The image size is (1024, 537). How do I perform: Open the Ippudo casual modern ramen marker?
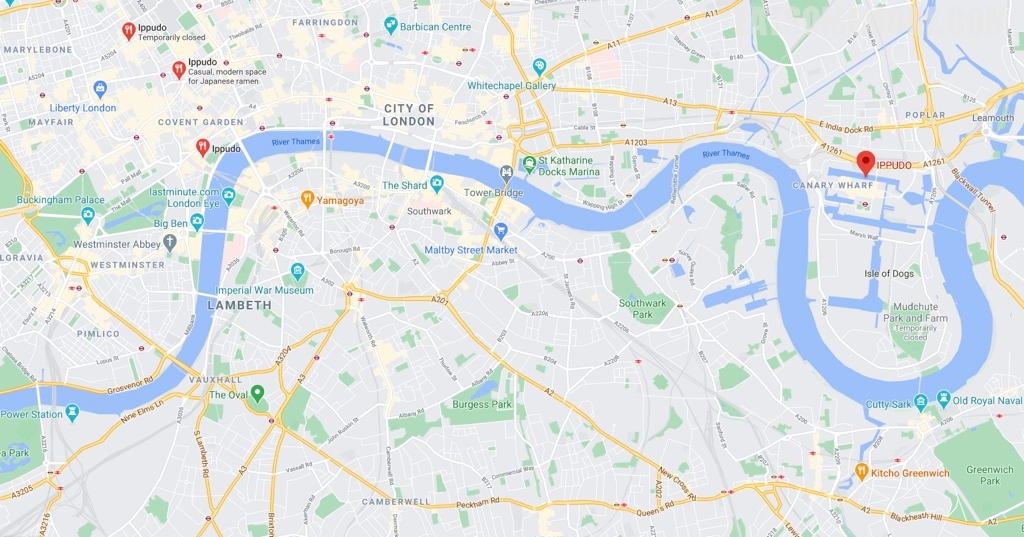179,70
